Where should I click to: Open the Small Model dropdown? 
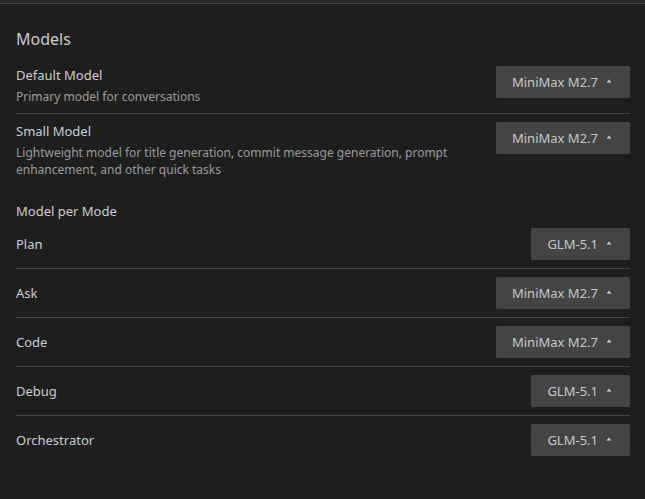[x=562, y=138]
